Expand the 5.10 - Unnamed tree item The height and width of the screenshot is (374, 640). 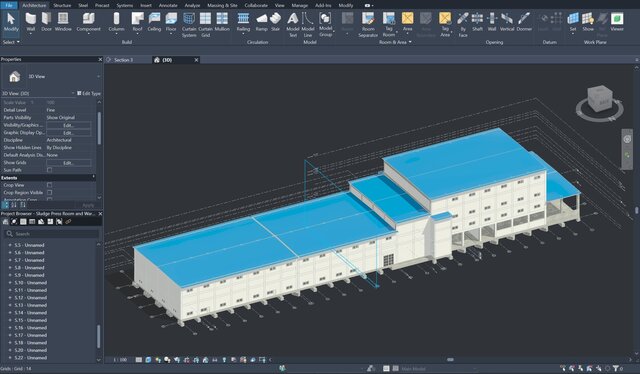pos(10,283)
